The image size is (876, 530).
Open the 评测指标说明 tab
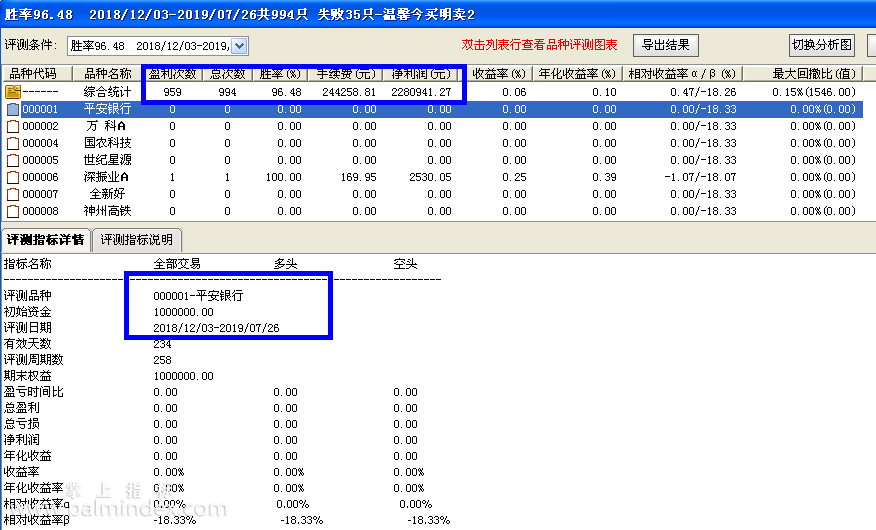pos(137,240)
